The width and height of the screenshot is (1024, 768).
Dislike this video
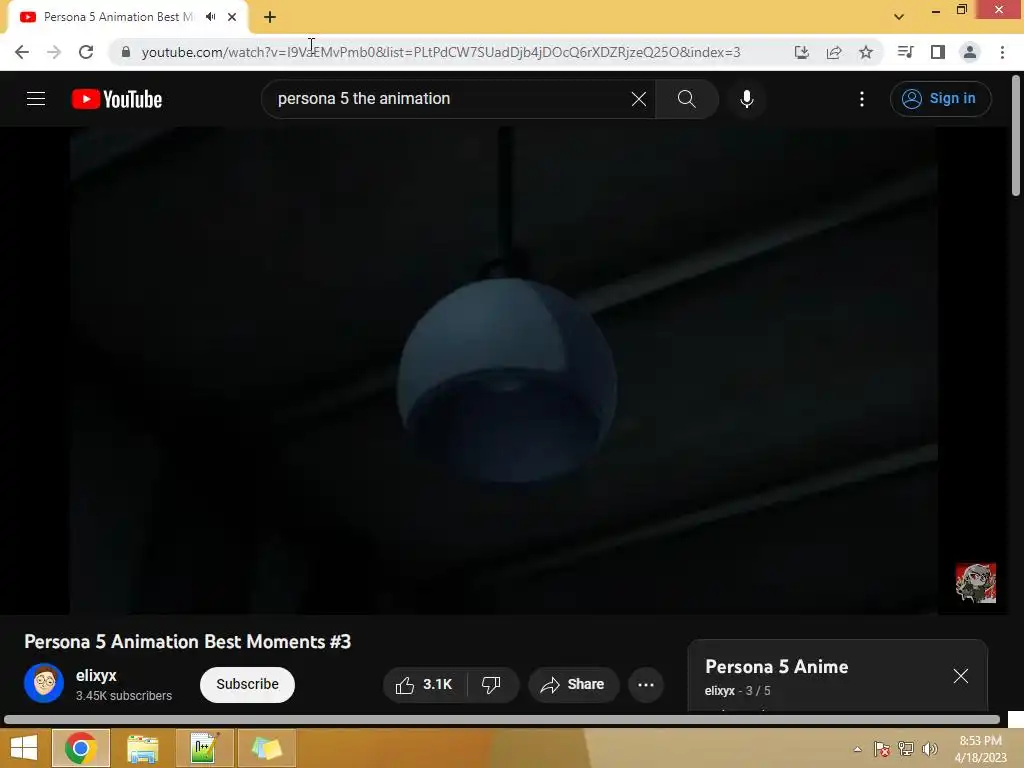pos(492,684)
